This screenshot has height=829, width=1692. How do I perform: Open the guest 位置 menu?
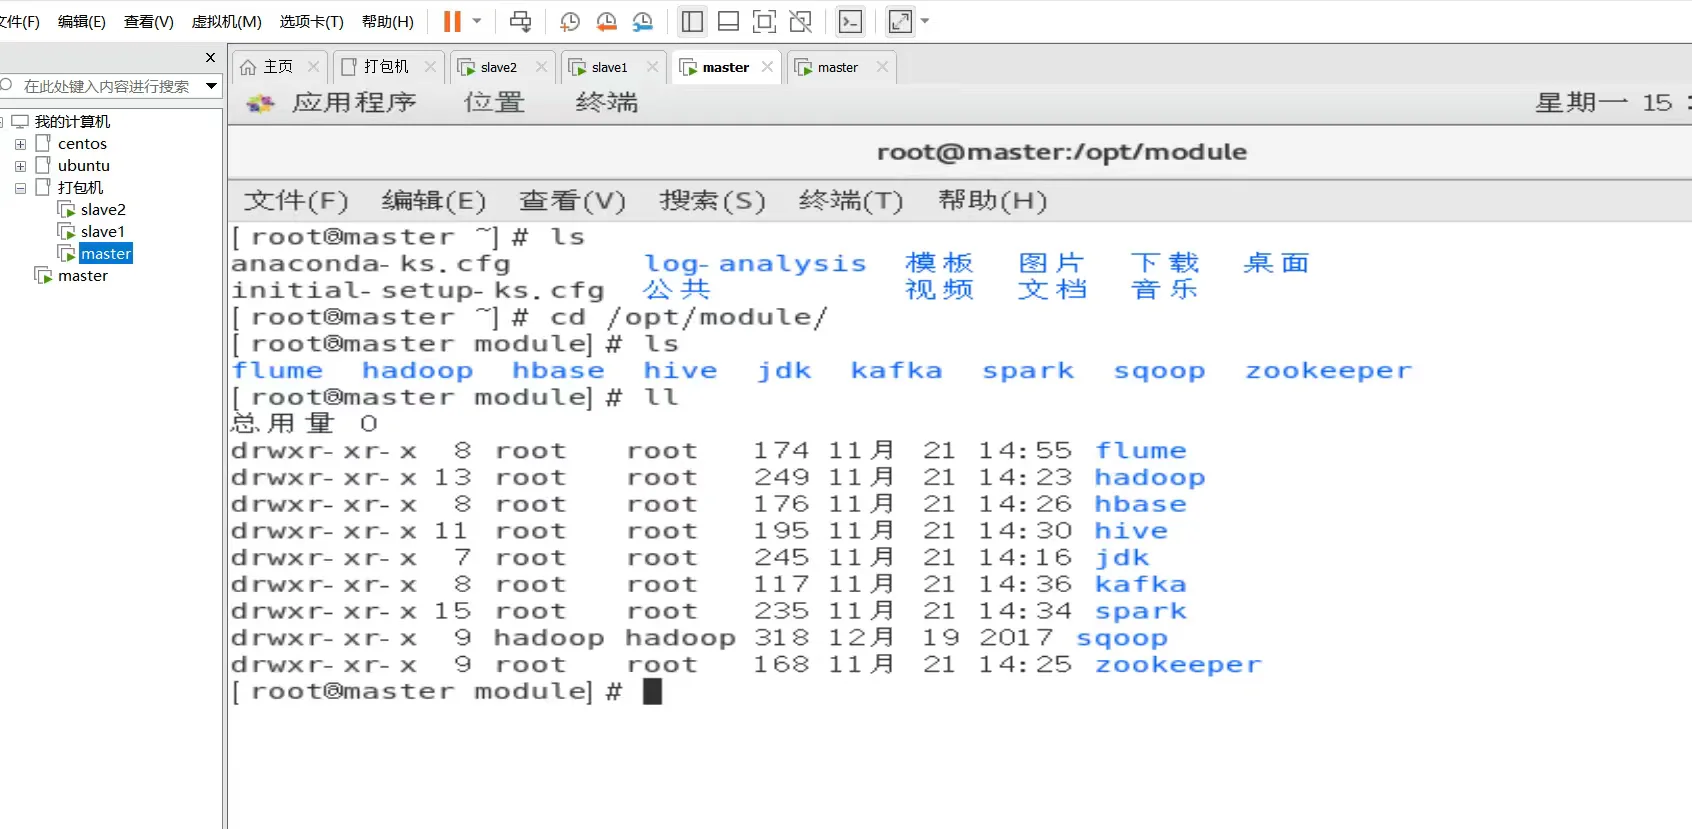(x=494, y=102)
